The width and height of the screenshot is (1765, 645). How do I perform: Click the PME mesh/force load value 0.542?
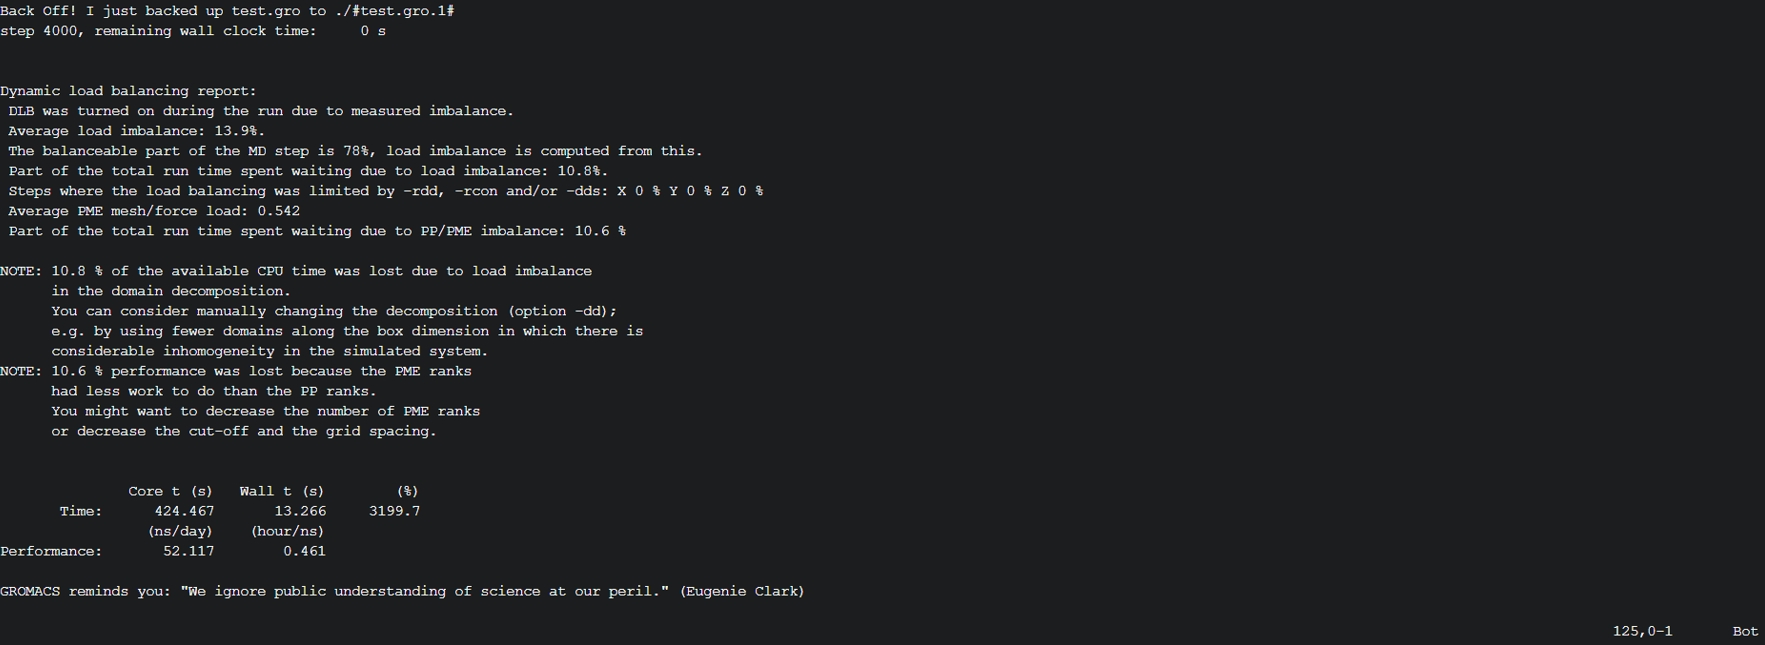(x=279, y=211)
